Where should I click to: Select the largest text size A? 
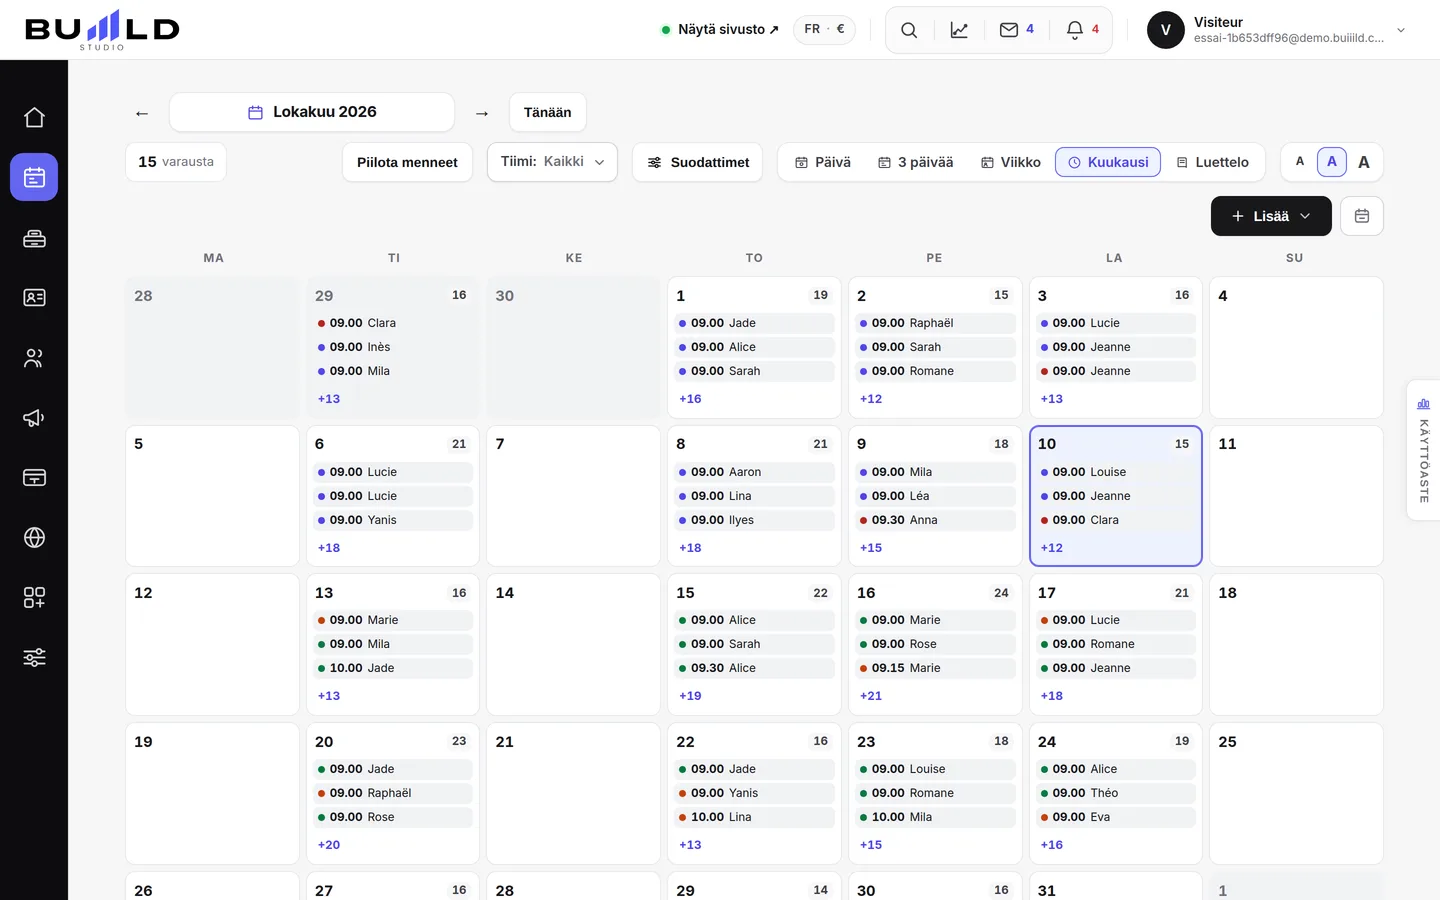(1364, 162)
